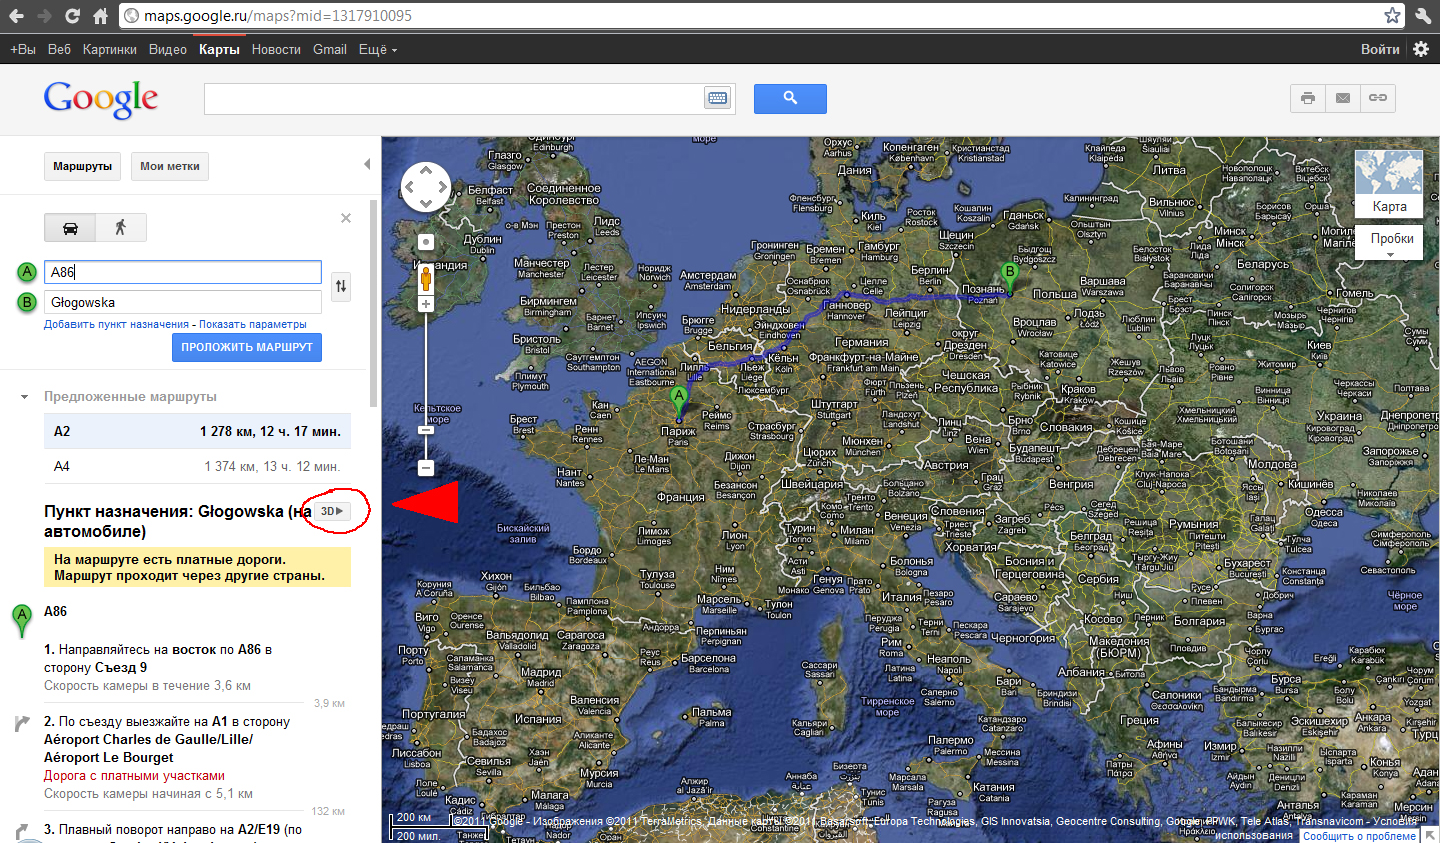The height and width of the screenshot is (843, 1440).
Task: Select driving directions mode
Action: (x=70, y=228)
